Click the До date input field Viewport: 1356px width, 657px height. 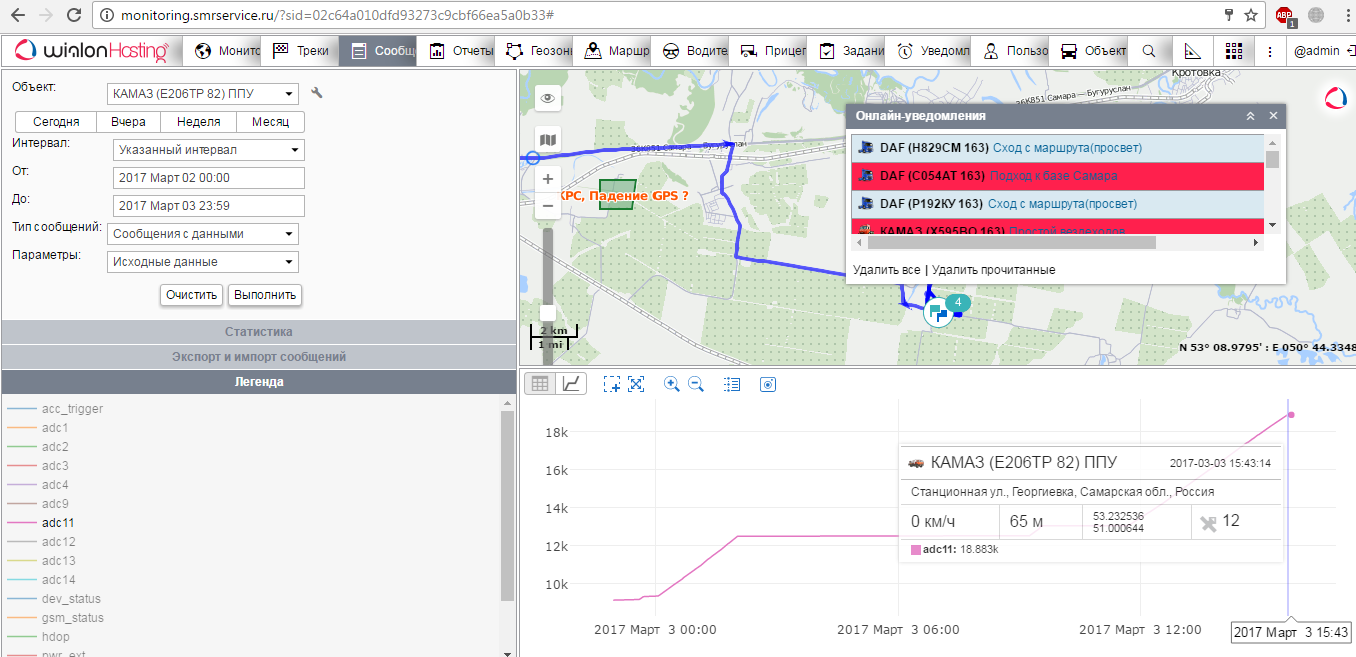point(208,206)
